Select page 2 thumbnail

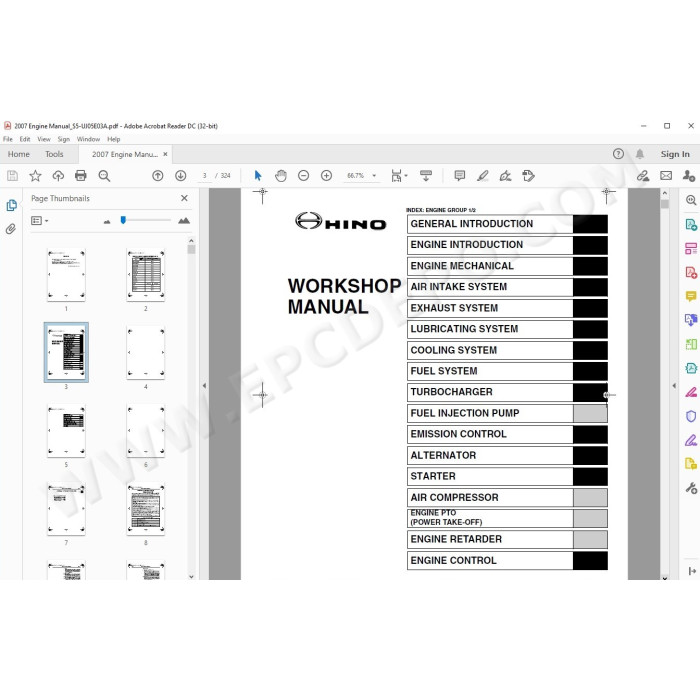pos(146,275)
